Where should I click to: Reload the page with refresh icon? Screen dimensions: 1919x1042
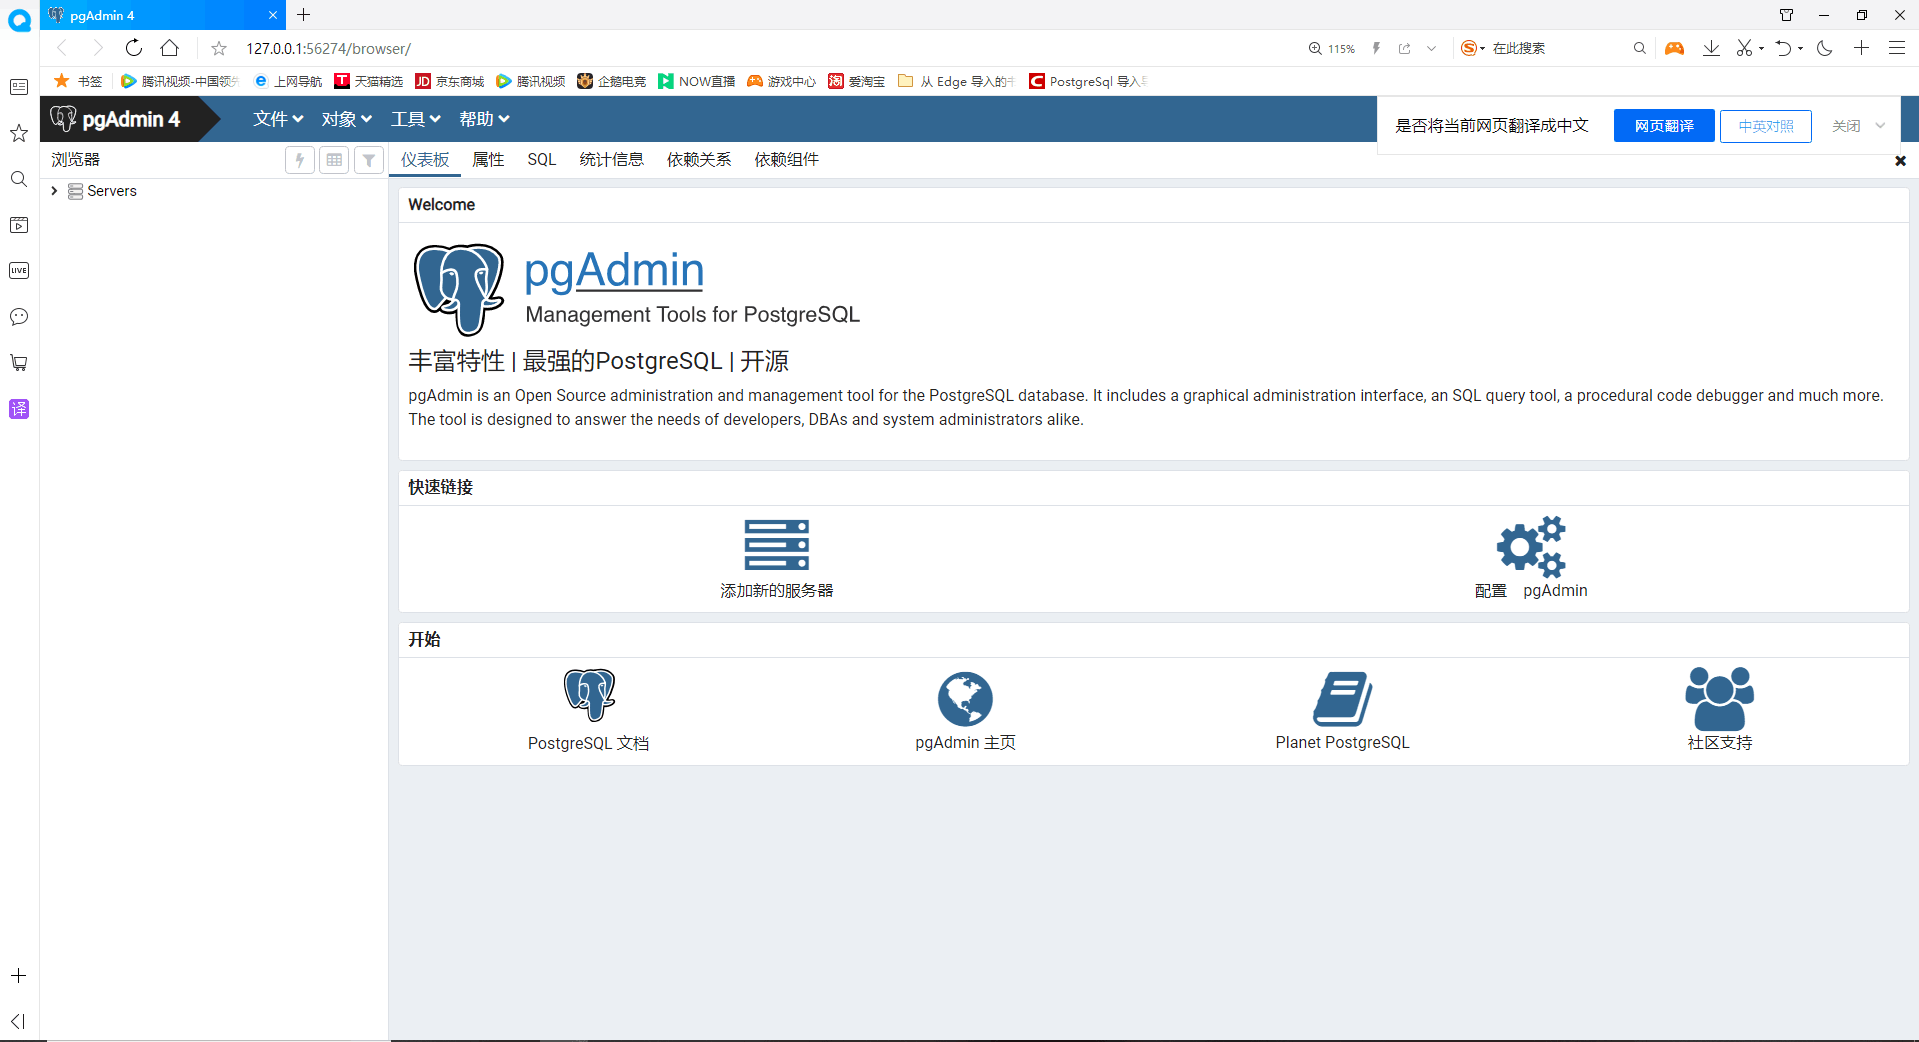[134, 48]
